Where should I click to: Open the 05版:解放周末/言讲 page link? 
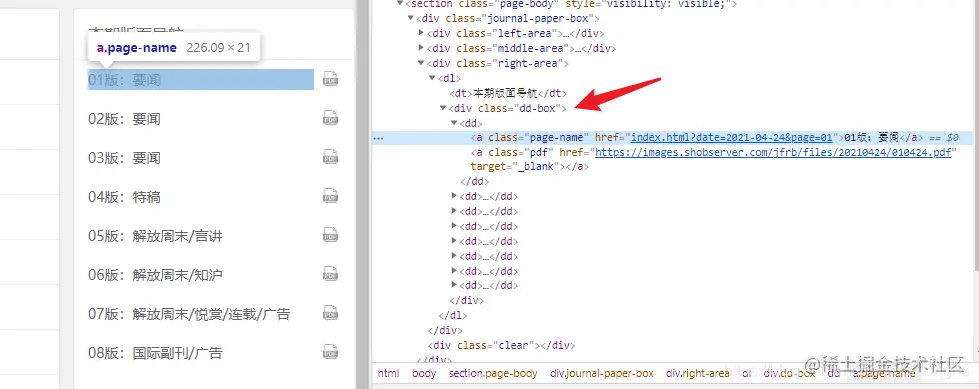[x=155, y=236]
